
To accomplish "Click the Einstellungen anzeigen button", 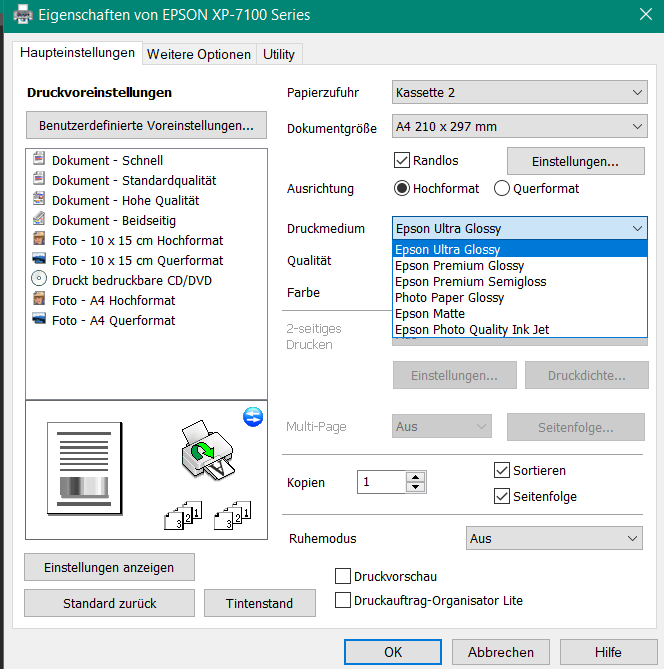I will [x=109, y=567].
